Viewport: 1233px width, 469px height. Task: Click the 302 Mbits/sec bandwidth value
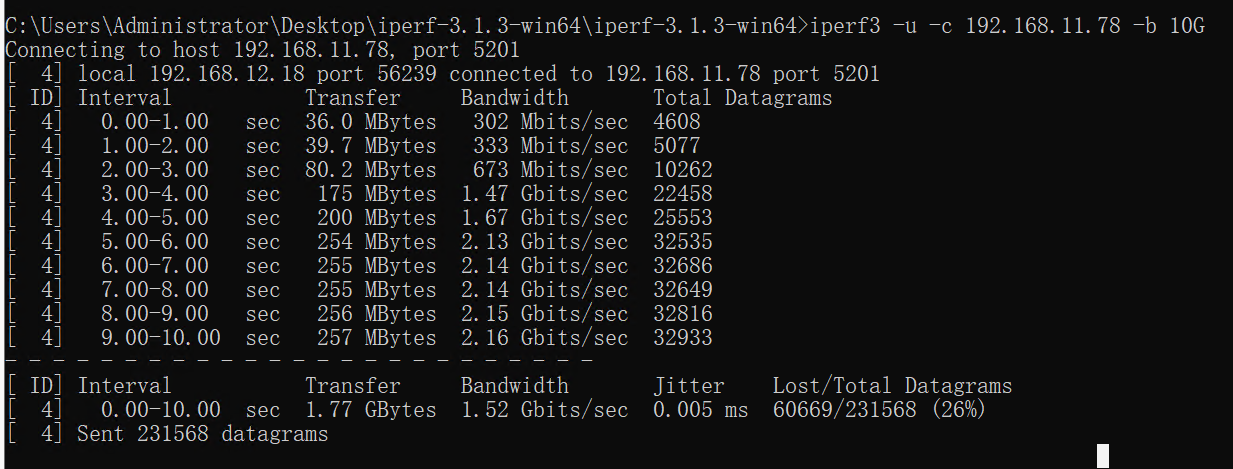[550, 122]
